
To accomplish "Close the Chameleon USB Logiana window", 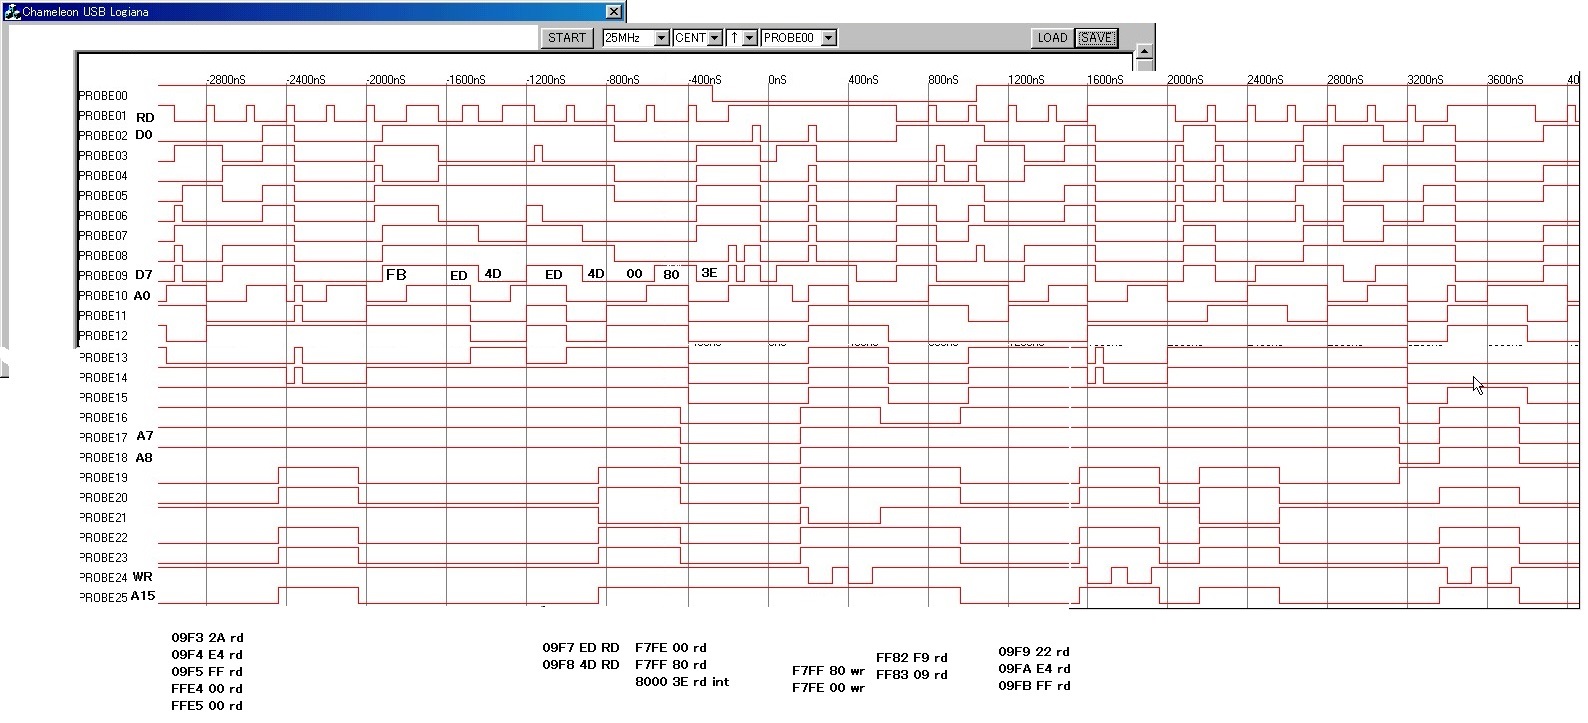I will coord(614,11).
